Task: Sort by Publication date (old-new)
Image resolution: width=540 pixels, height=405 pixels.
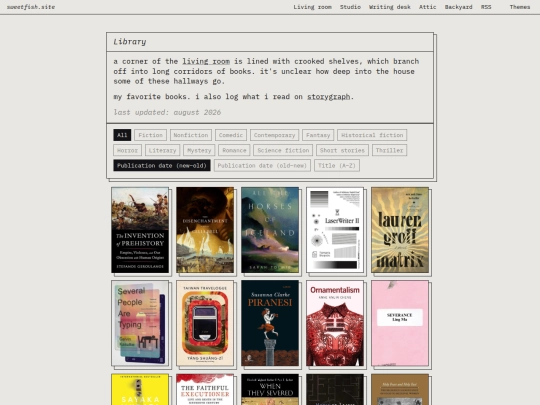Action: 262,165
